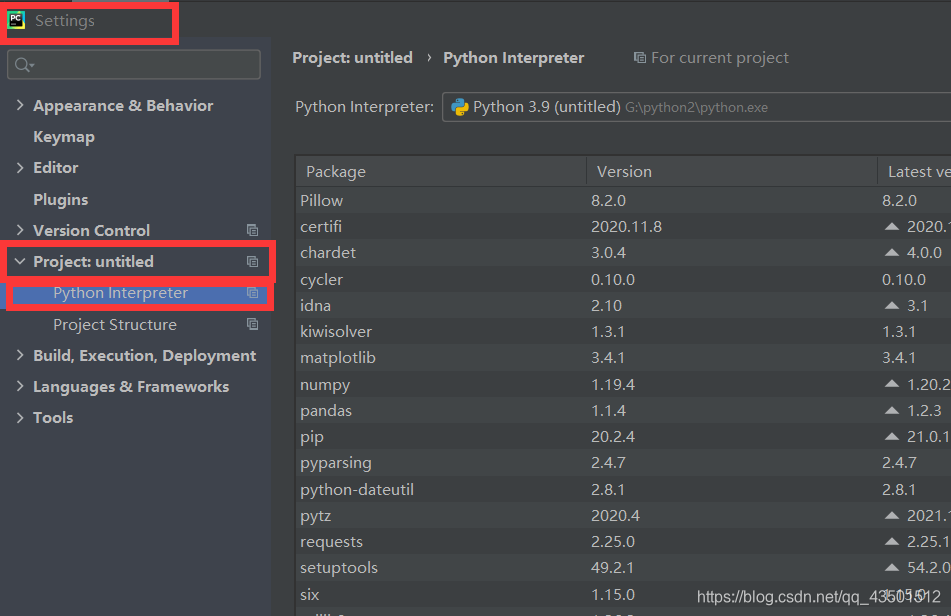Click the upgrade arrow for chardet

892,253
